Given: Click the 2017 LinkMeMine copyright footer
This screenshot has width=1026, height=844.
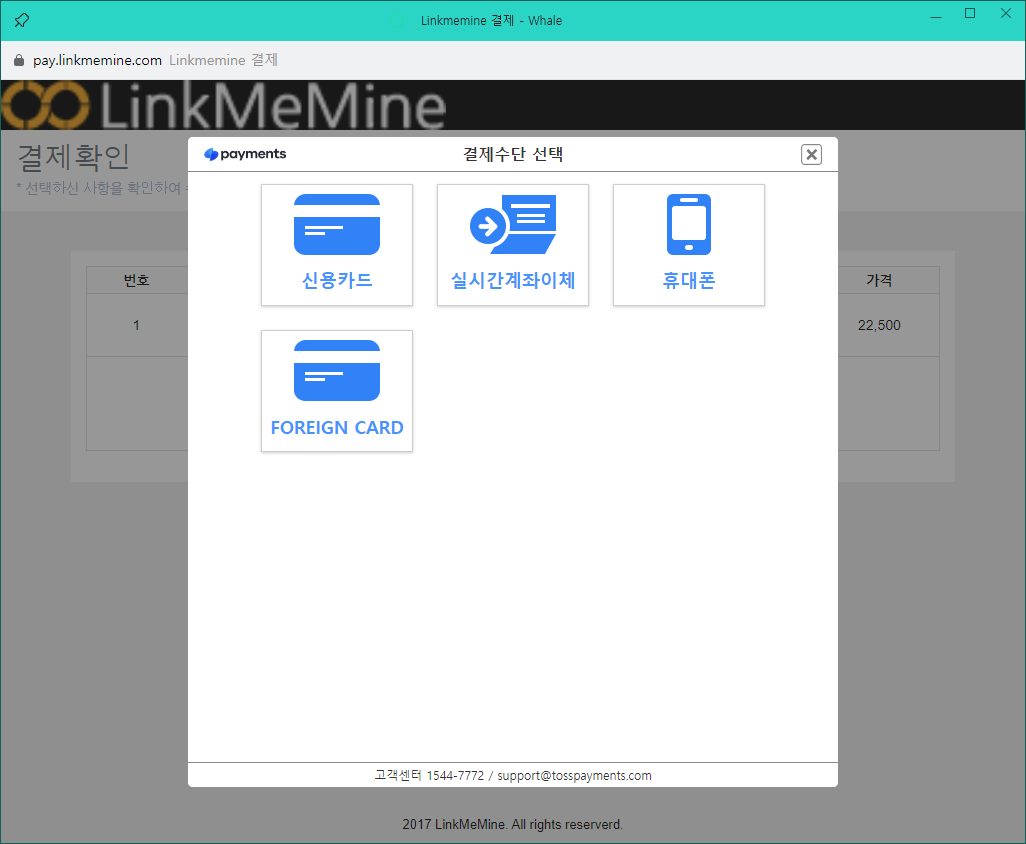Looking at the screenshot, I should tap(512, 824).
